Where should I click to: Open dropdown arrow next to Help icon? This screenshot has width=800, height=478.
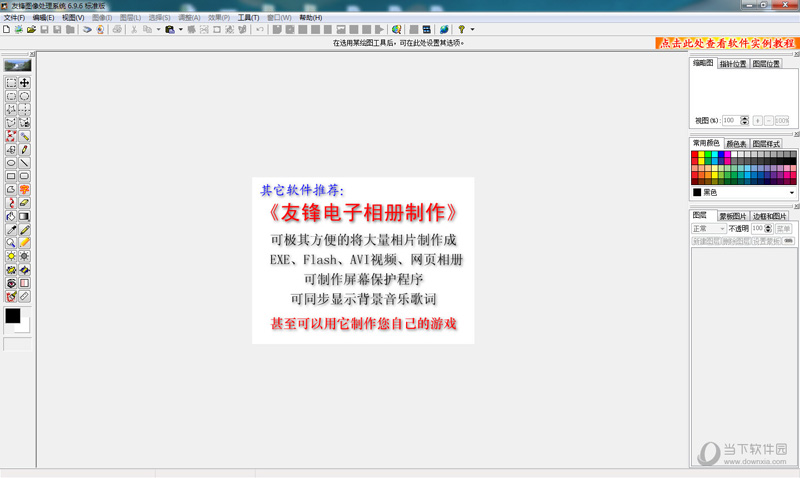click(472, 30)
